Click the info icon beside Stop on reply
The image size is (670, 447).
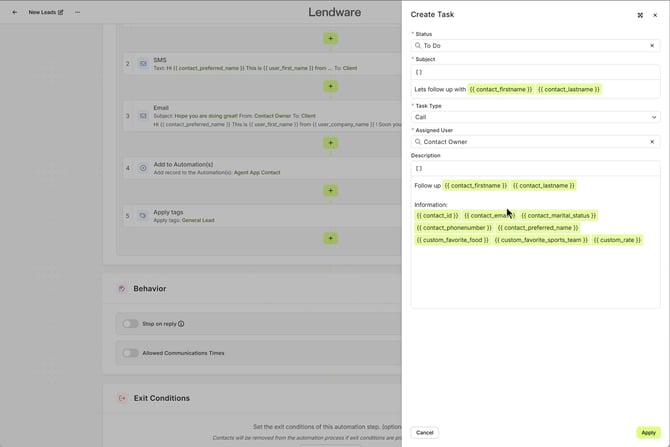click(x=181, y=324)
